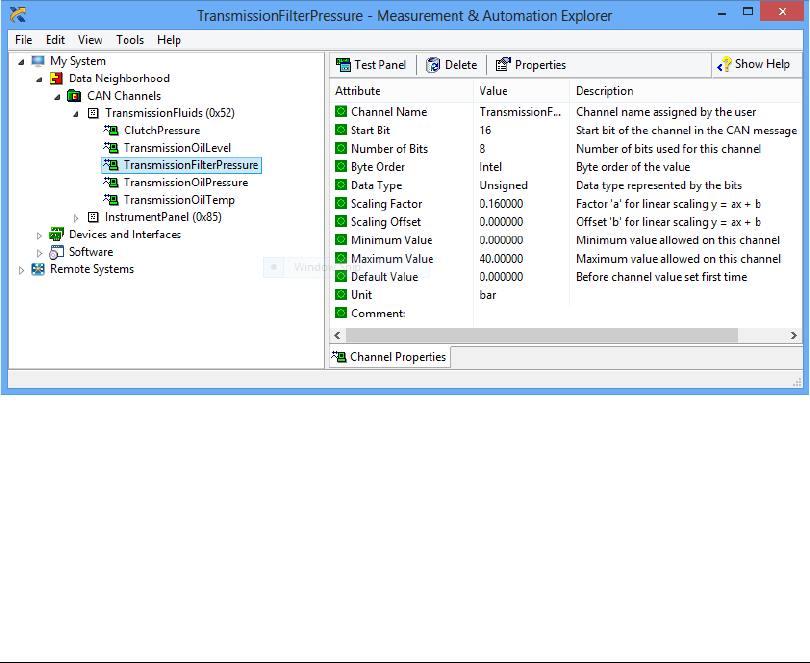Click the Unit value bar
The width and height of the screenshot is (810, 663).
coord(488,295)
